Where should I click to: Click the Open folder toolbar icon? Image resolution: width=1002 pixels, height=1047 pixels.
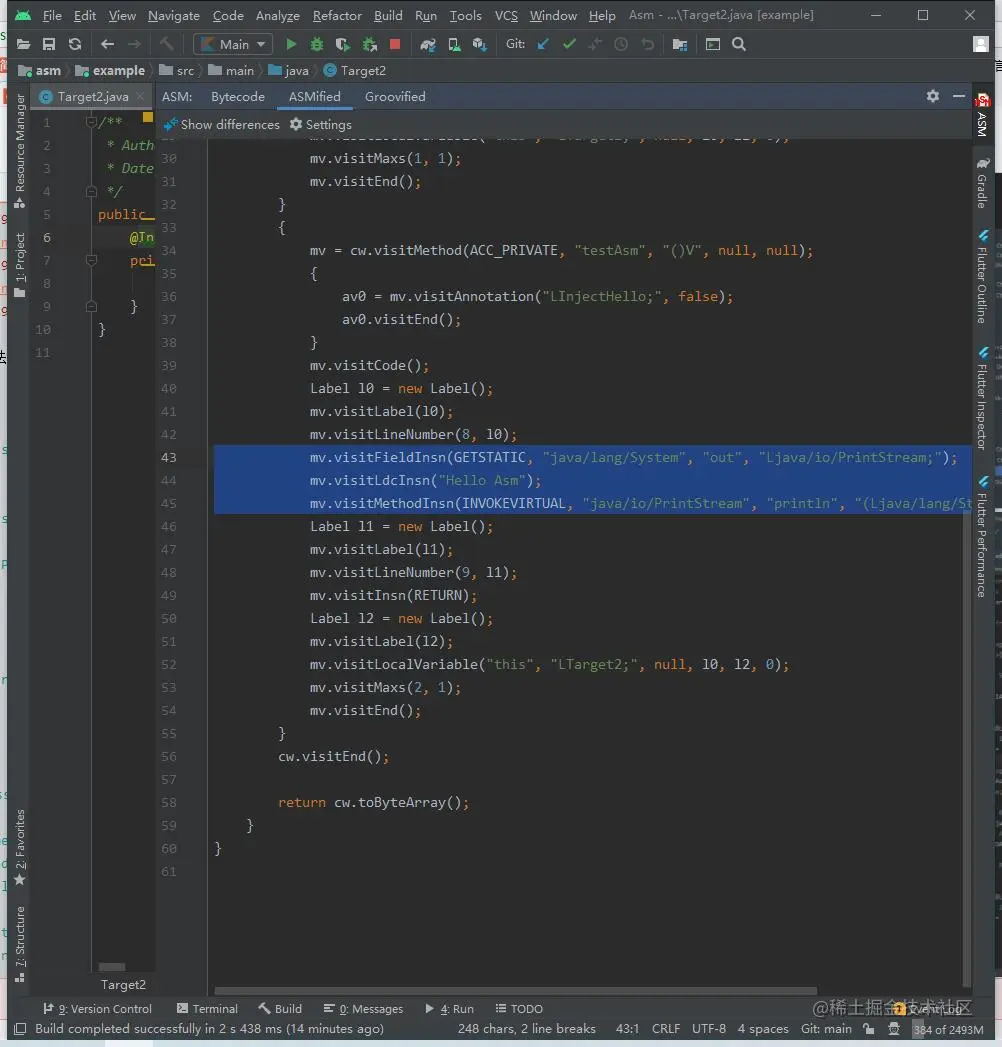coord(23,45)
